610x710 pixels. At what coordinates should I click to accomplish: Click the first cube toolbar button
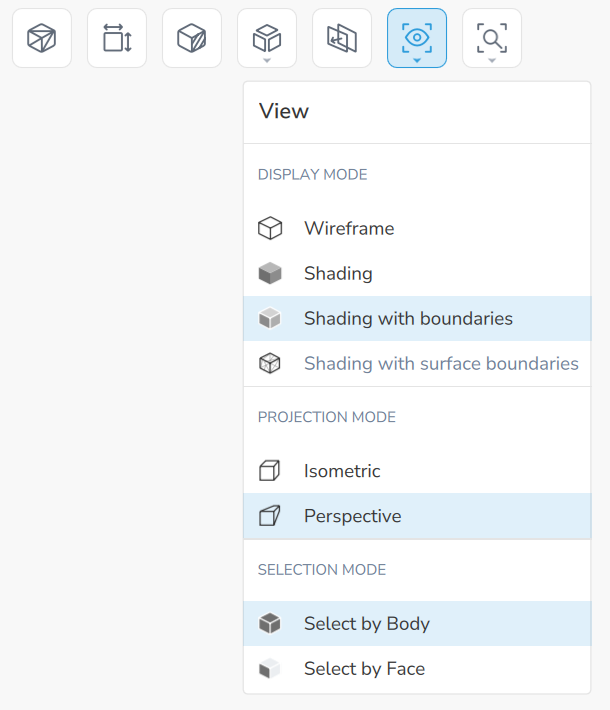click(x=42, y=38)
